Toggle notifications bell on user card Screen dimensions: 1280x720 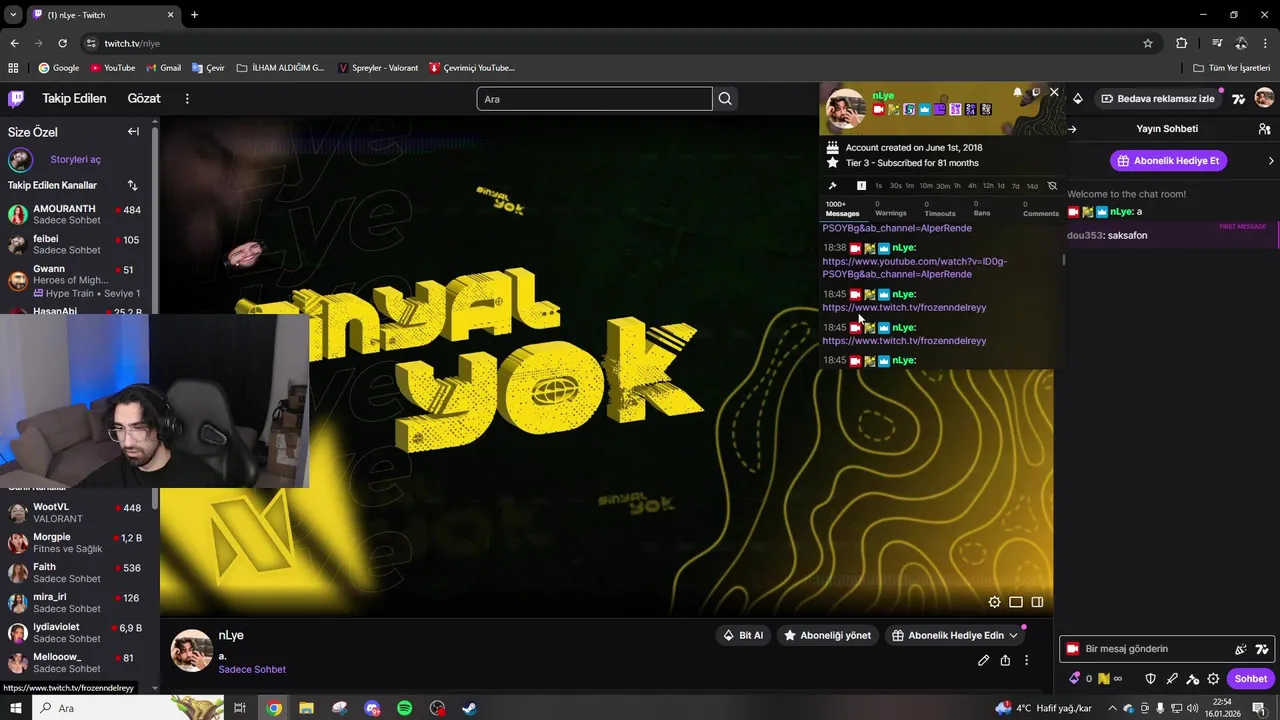tap(1018, 92)
